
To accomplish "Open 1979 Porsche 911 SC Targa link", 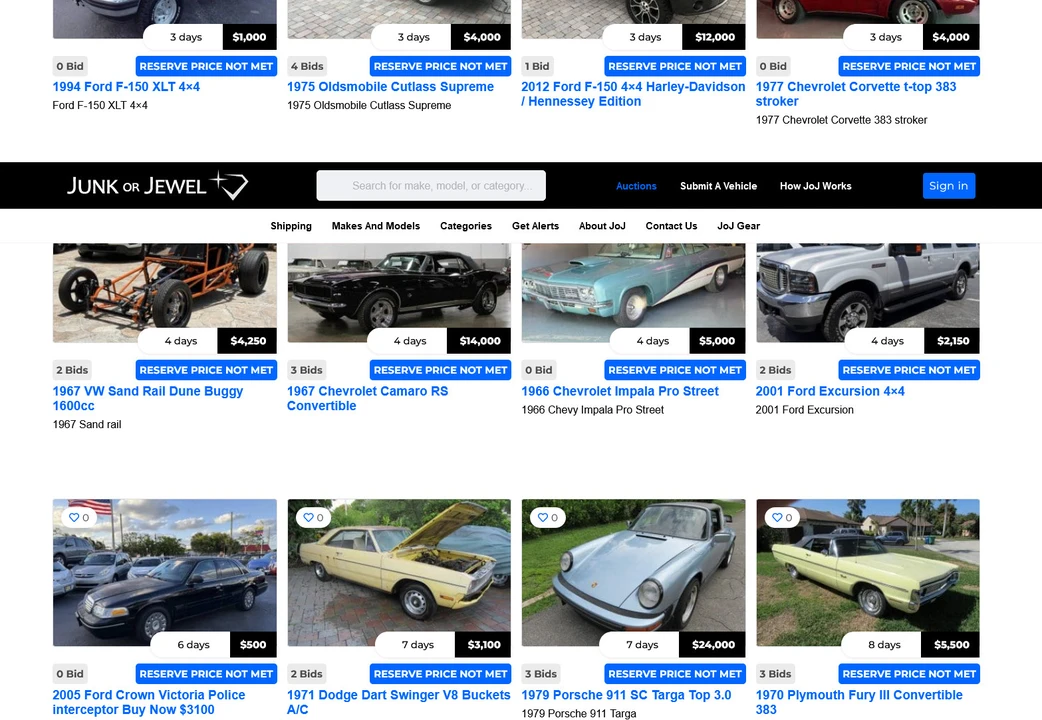I will point(626,695).
